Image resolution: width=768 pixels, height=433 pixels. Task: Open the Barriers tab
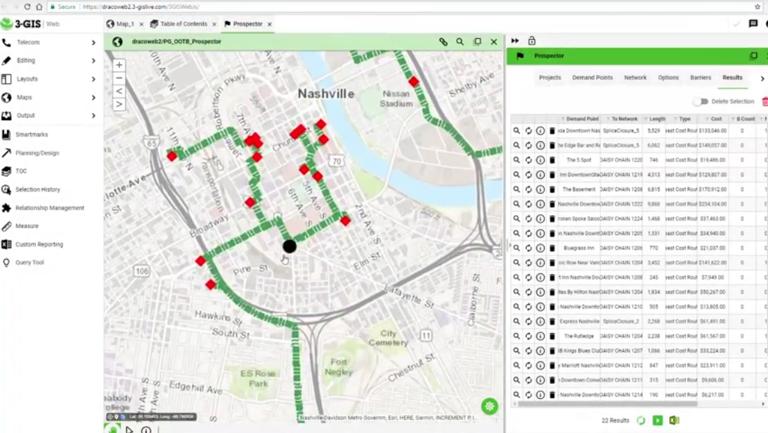pyautogui.click(x=700, y=77)
